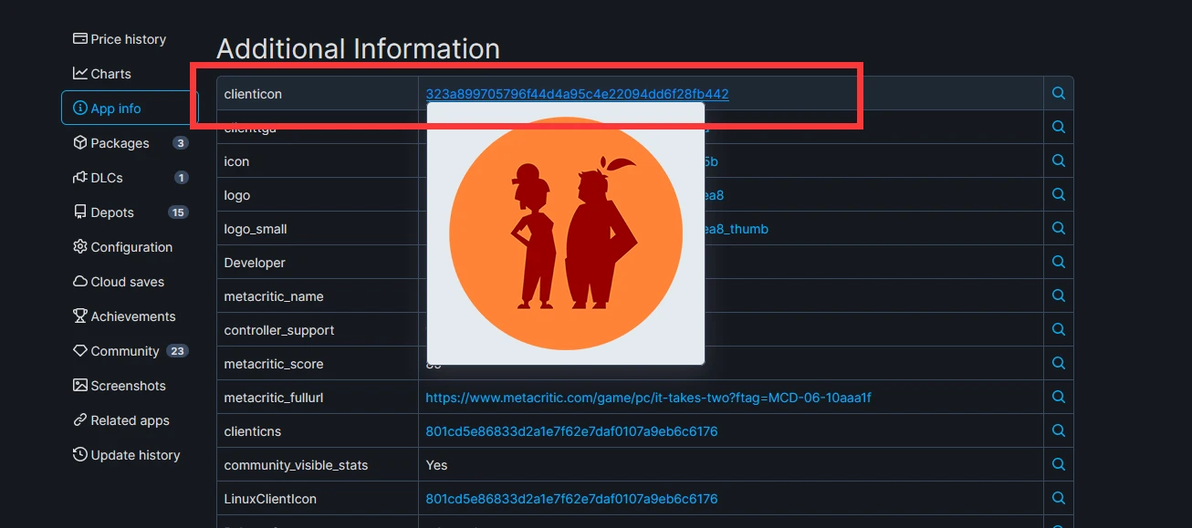
Task: Click the search icon in community_visible_stats row
Action: tap(1058, 464)
